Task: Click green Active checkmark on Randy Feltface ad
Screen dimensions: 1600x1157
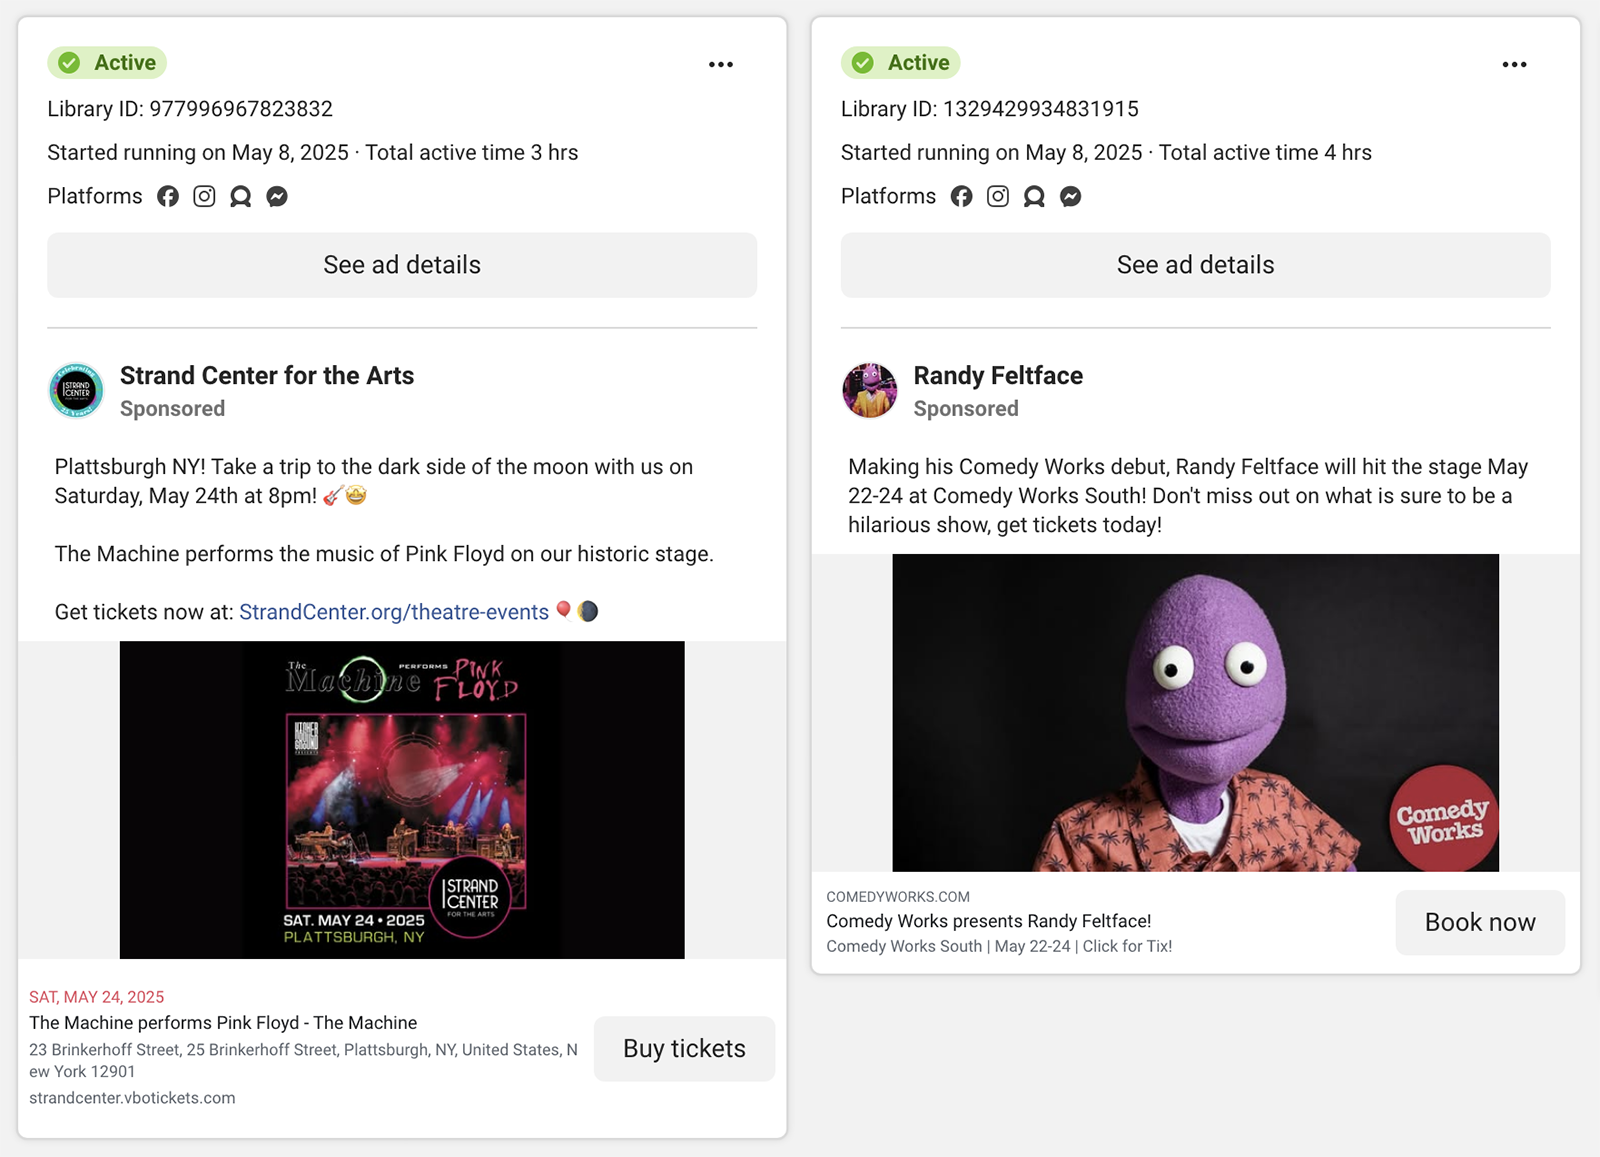Action: coord(862,63)
